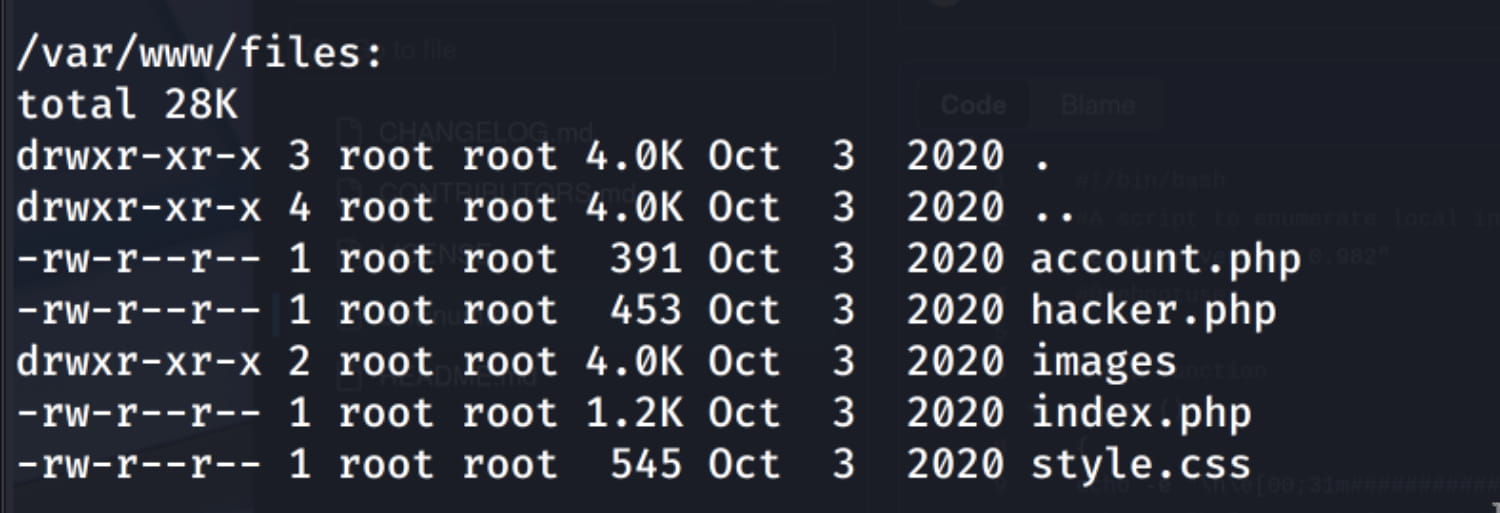
Task: Click the account.php filename in terminal output
Action: (1165, 259)
